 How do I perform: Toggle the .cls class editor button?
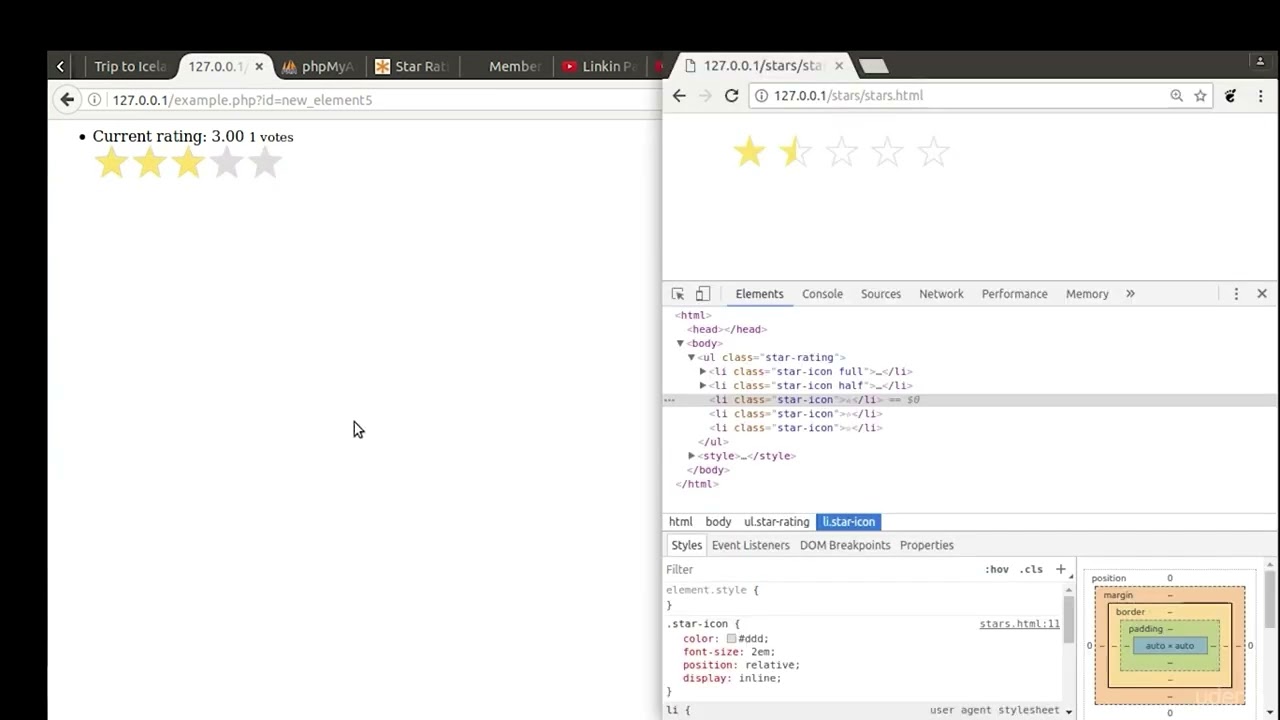(1031, 569)
